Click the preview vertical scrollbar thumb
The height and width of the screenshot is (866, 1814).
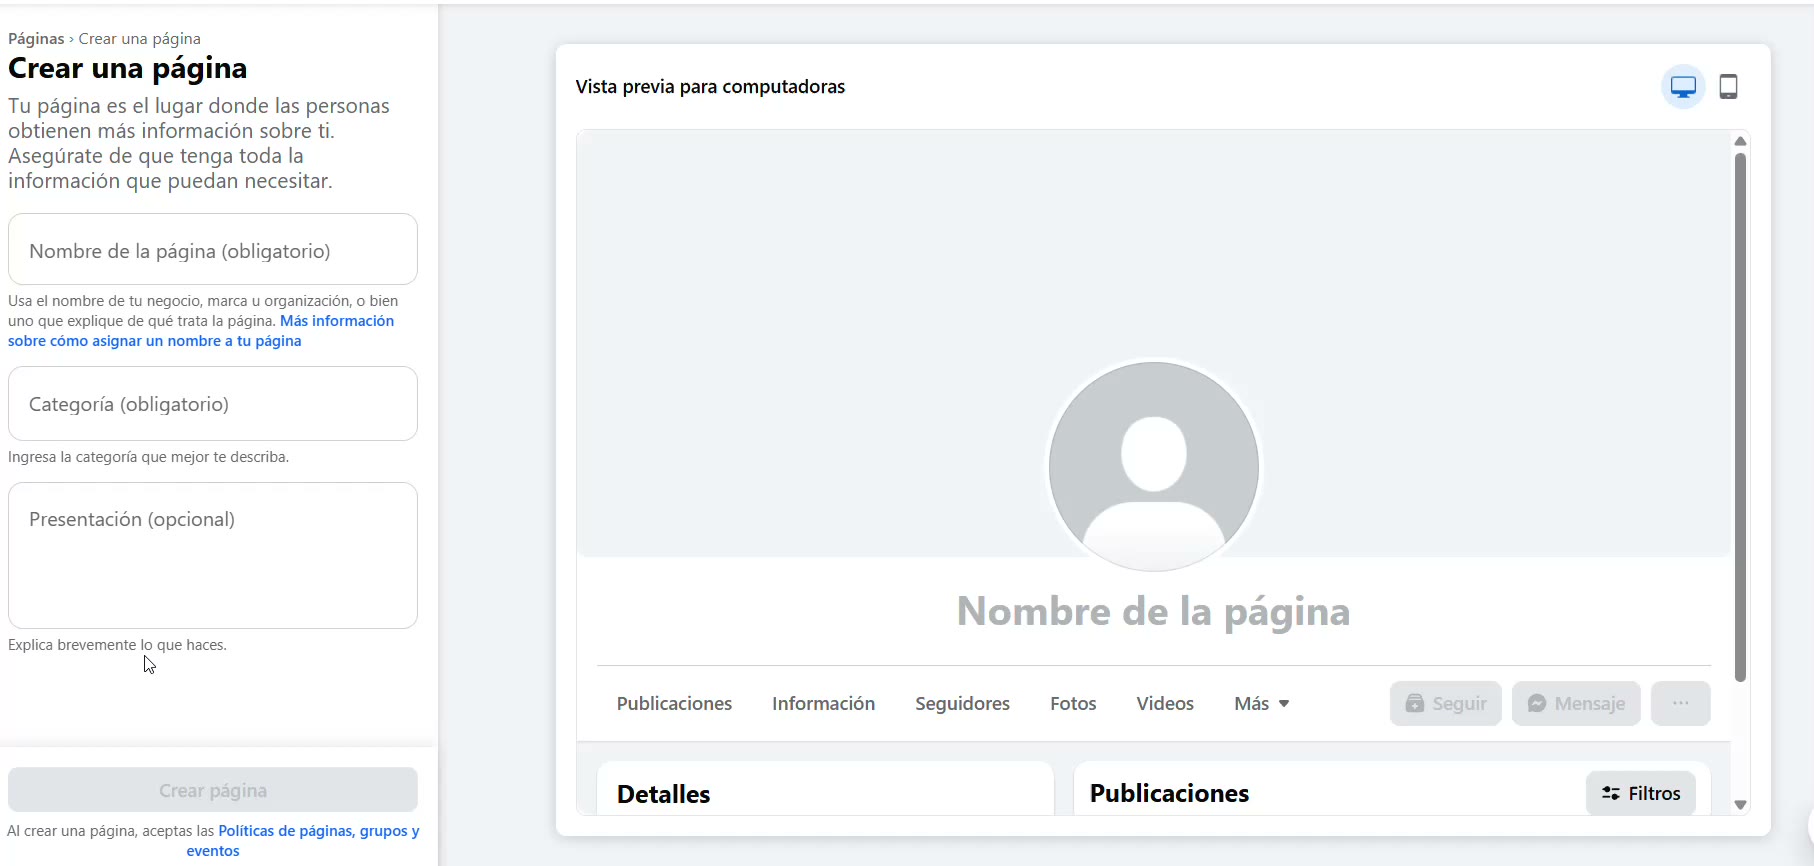[x=1740, y=417]
